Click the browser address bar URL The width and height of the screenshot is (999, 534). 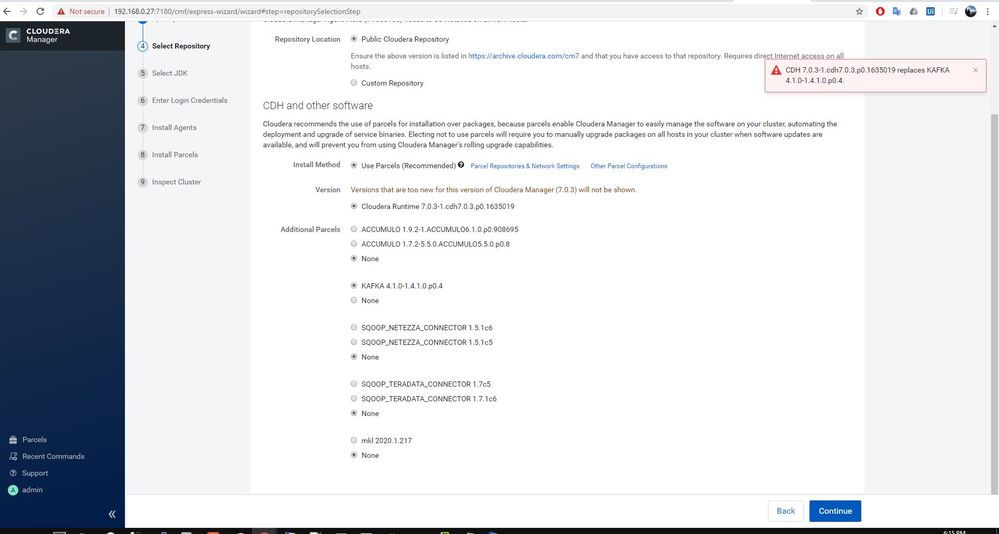tap(237, 11)
